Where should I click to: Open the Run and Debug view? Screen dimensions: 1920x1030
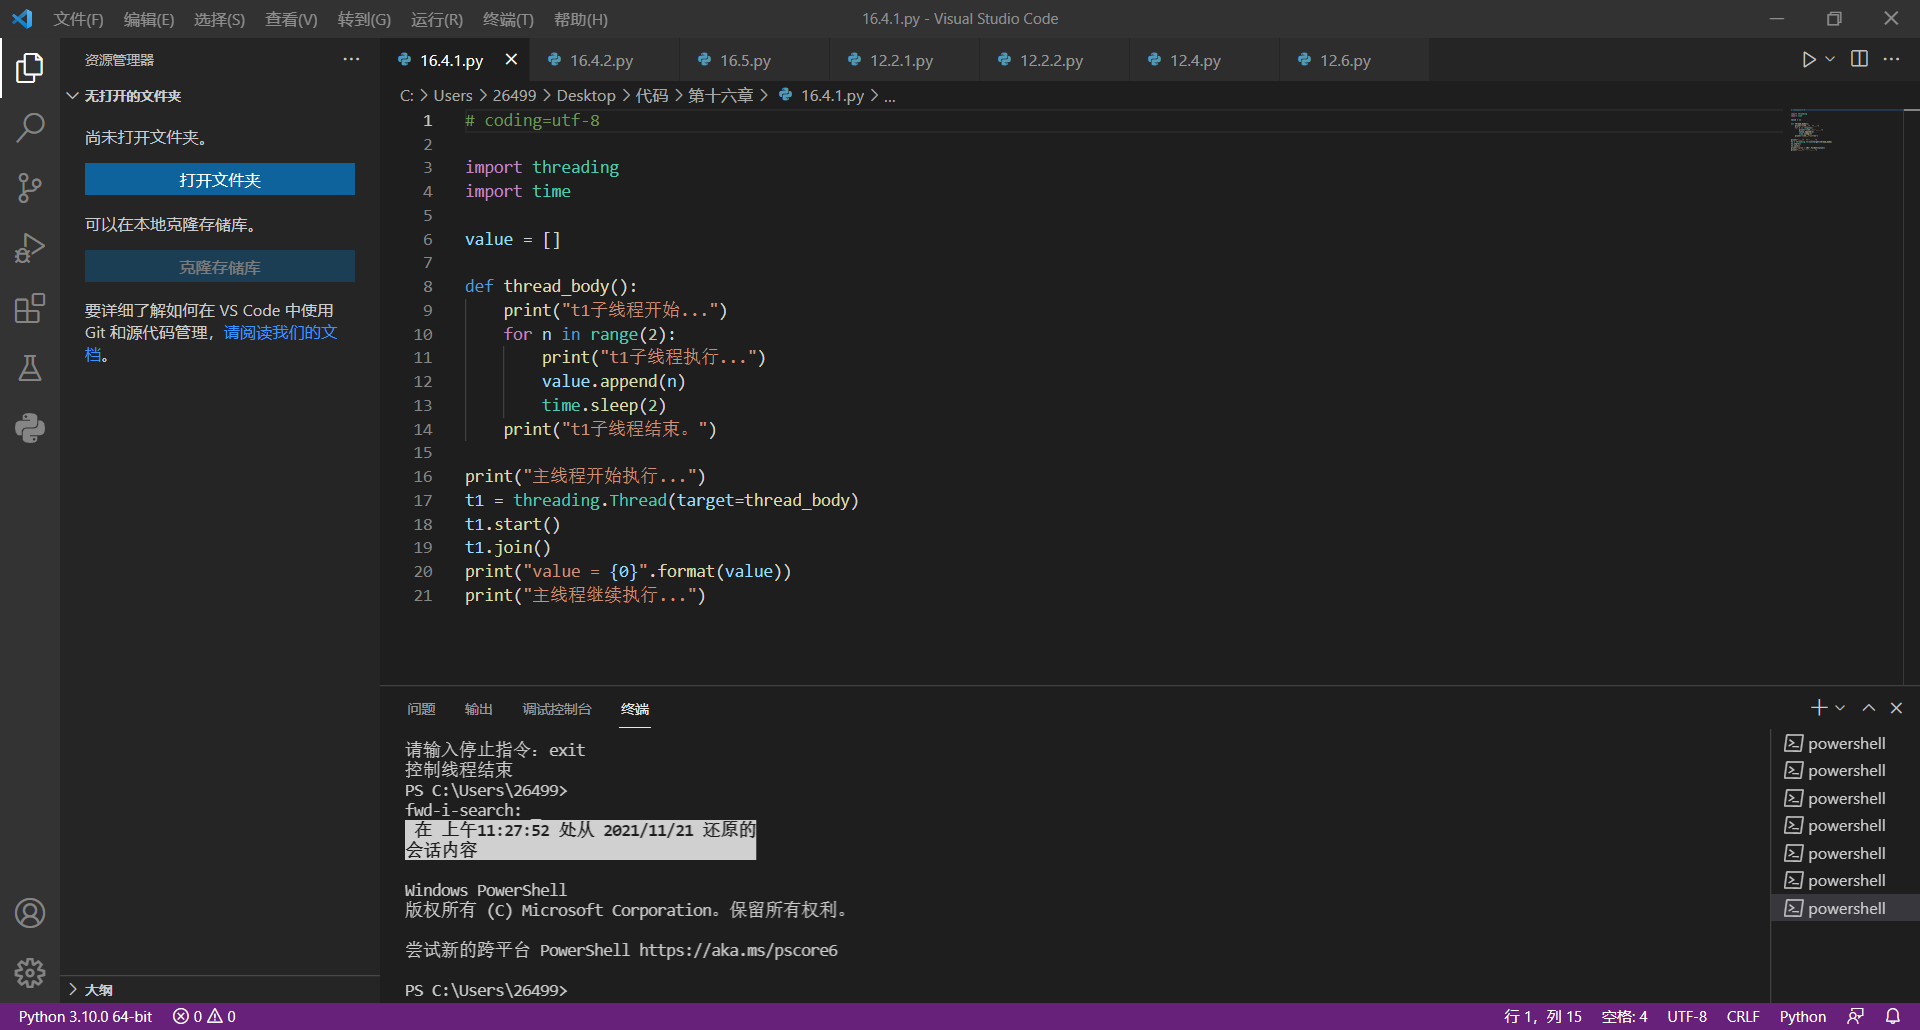coord(30,248)
